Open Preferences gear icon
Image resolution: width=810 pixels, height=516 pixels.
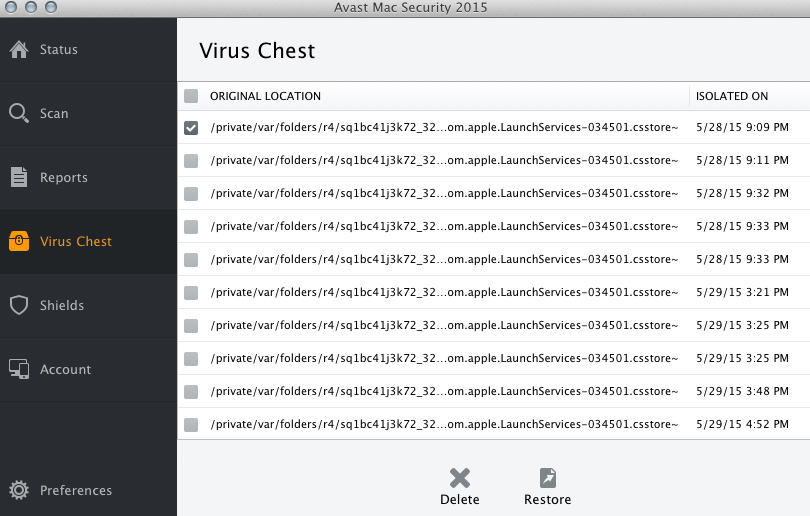click(19, 490)
